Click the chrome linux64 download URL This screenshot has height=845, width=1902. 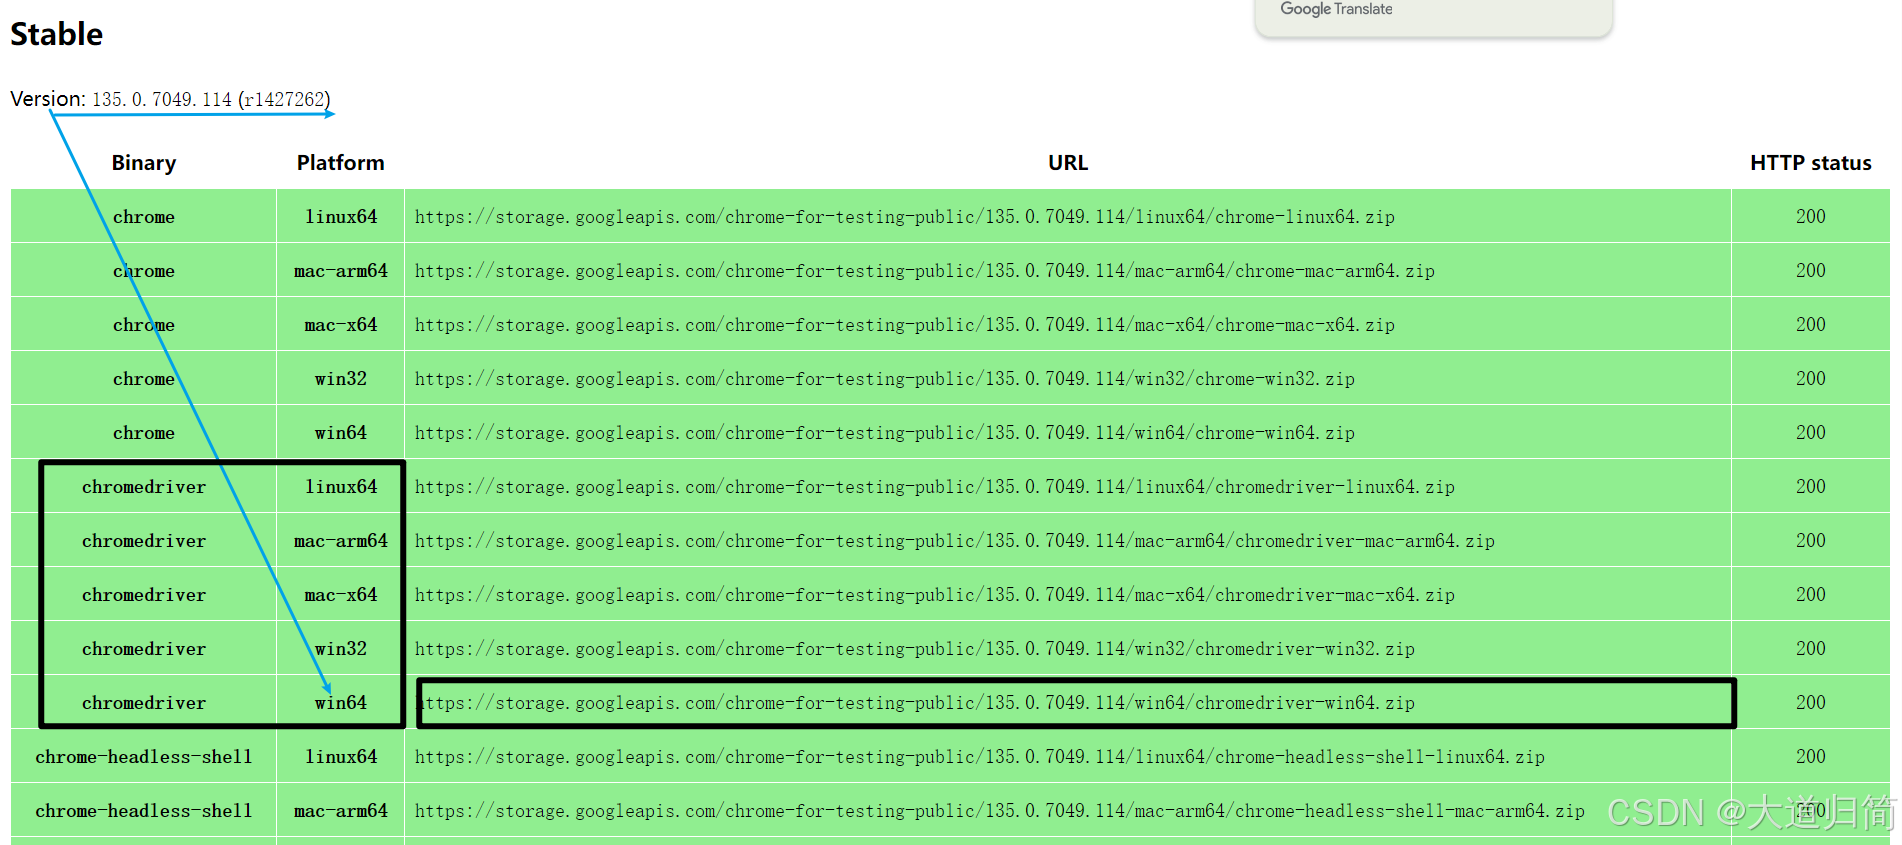point(904,217)
